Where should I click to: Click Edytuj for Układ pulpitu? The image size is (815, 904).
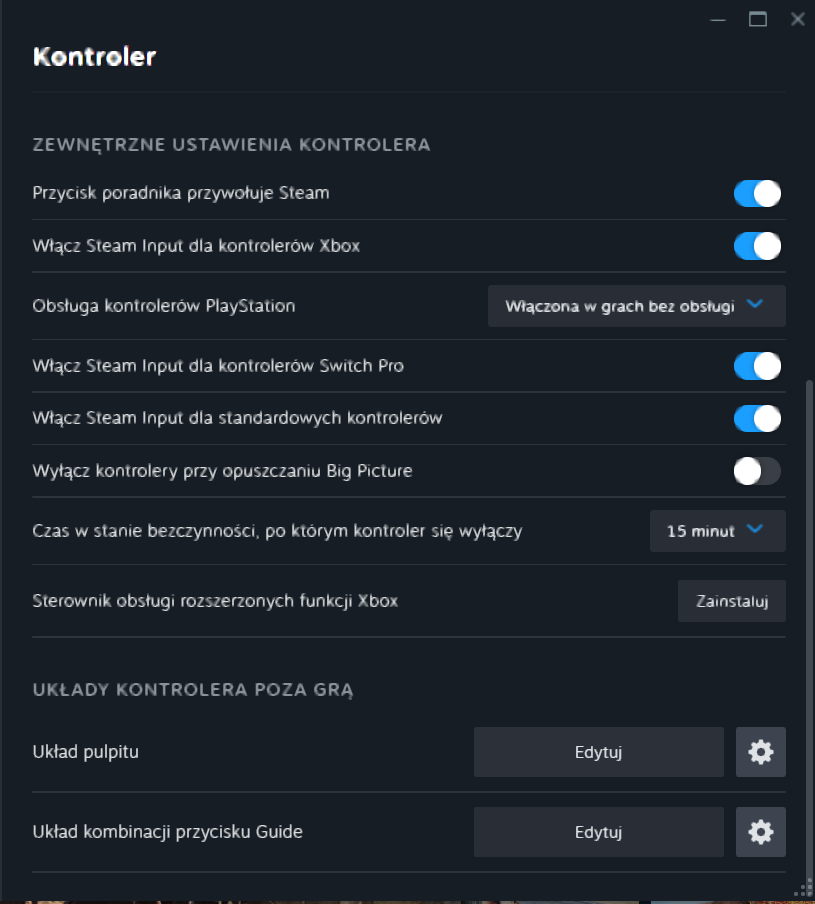point(599,752)
